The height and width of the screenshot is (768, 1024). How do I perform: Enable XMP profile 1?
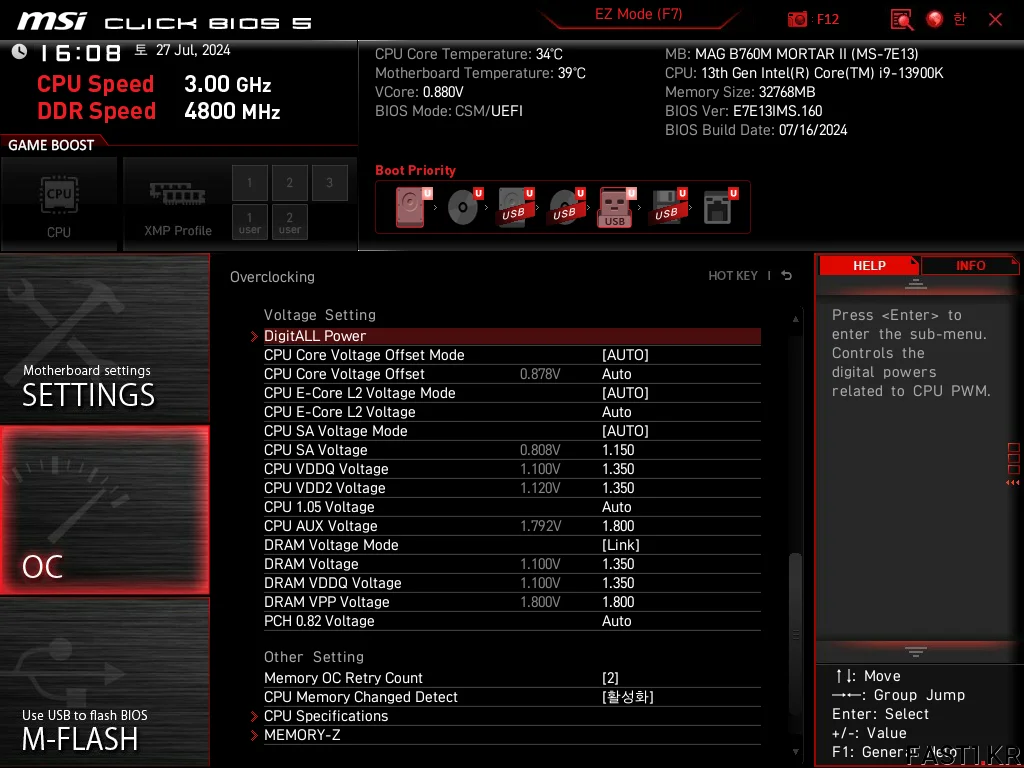pyautogui.click(x=249, y=183)
